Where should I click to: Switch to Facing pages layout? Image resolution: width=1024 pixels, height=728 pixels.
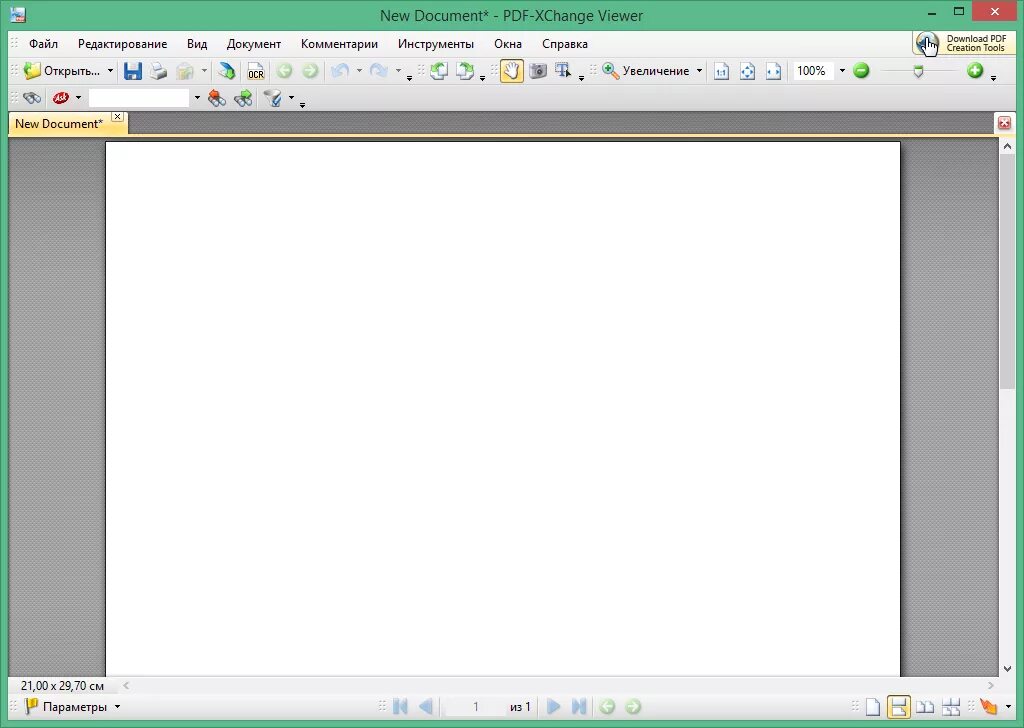[x=925, y=706]
